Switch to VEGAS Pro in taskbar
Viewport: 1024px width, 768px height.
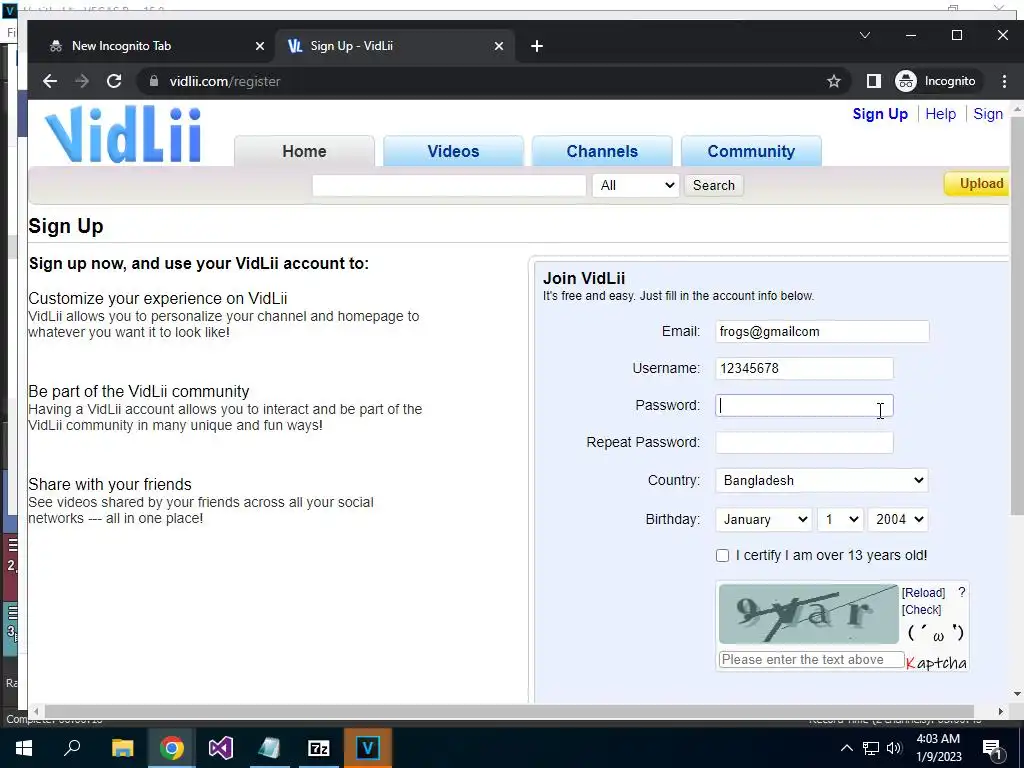pyautogui.click(x=368, y=748)
